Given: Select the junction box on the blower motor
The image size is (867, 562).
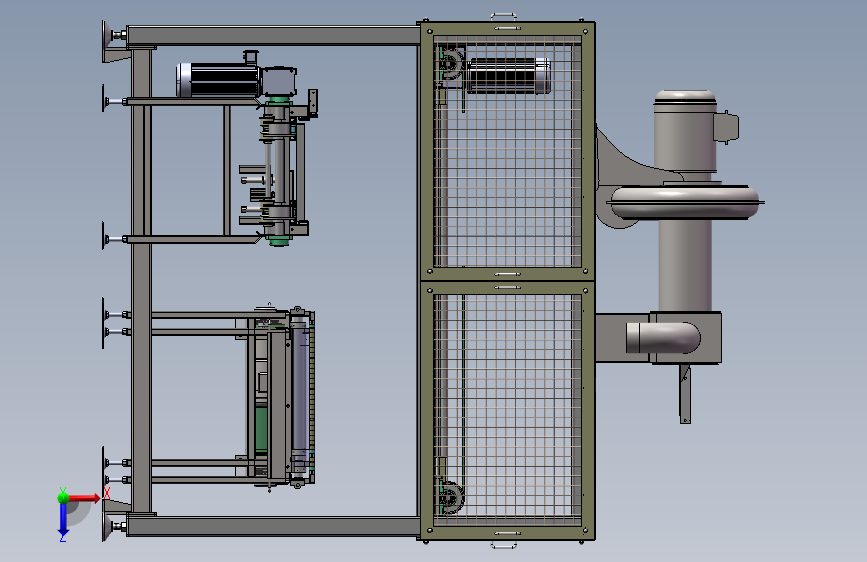Looking at the screenshot, I should click(x=726, y=127).
